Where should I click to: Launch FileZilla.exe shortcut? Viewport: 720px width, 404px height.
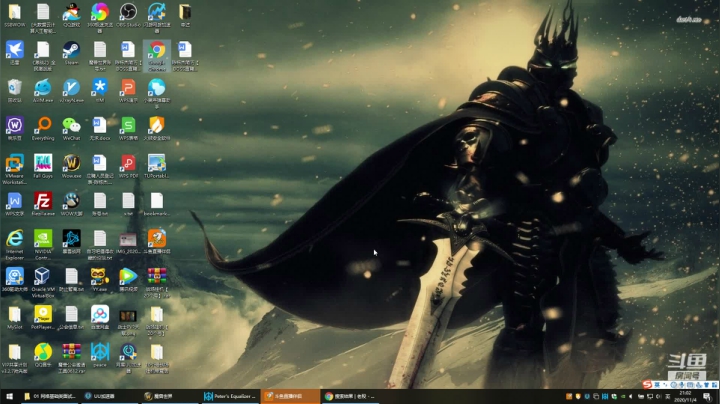pos(43,204)
